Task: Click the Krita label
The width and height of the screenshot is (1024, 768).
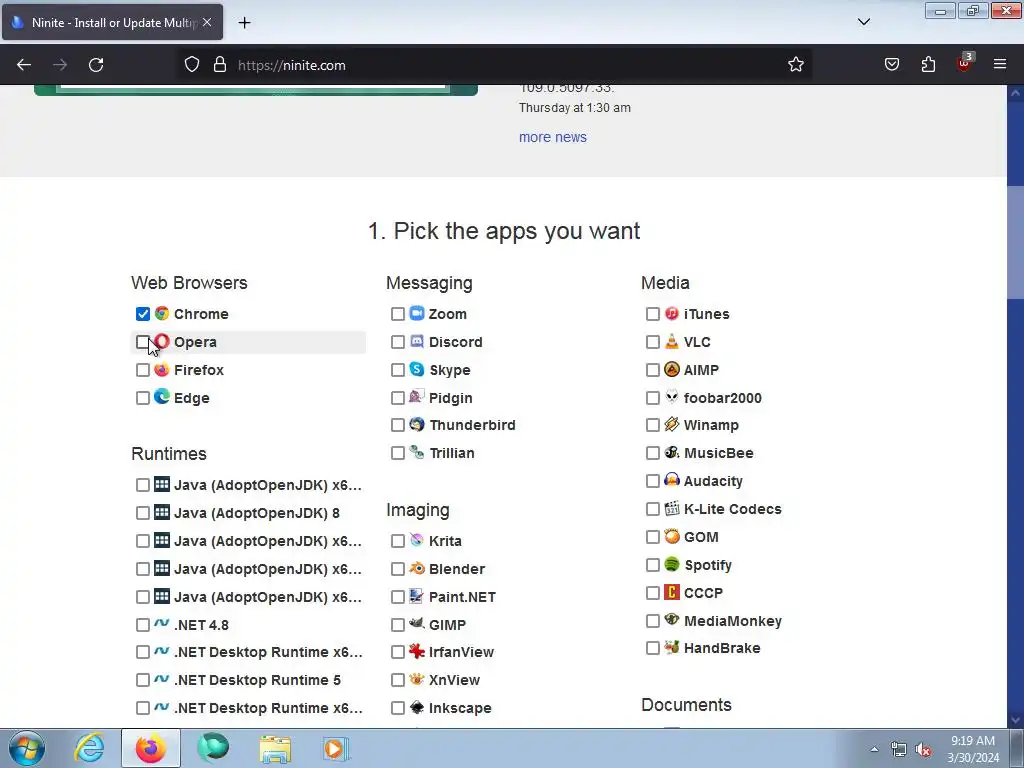Action: (445, 541)
